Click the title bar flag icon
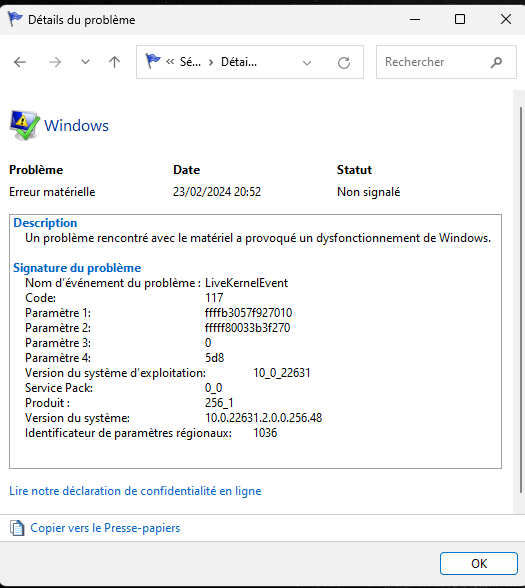The height and width of the screenshot is (588, 525). 15,19
